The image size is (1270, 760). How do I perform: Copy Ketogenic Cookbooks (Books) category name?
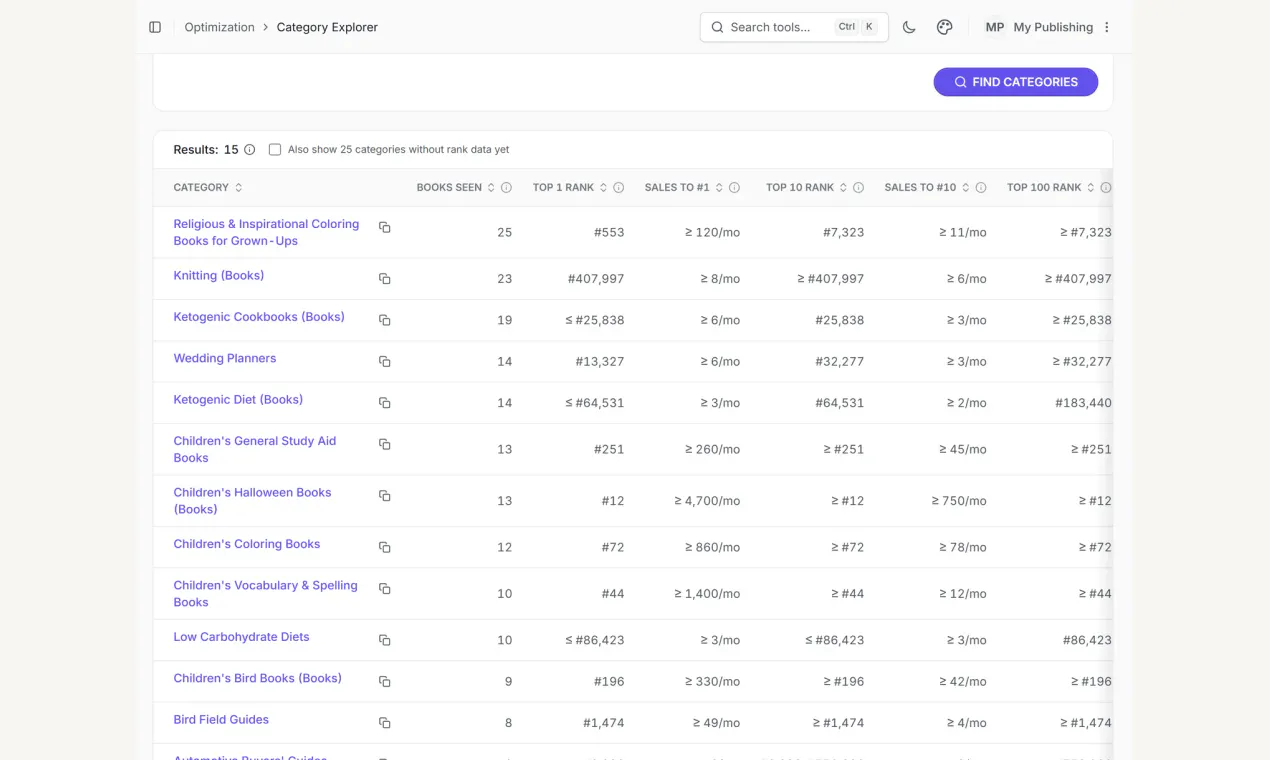pyautogui.click(x=384, y=320)
